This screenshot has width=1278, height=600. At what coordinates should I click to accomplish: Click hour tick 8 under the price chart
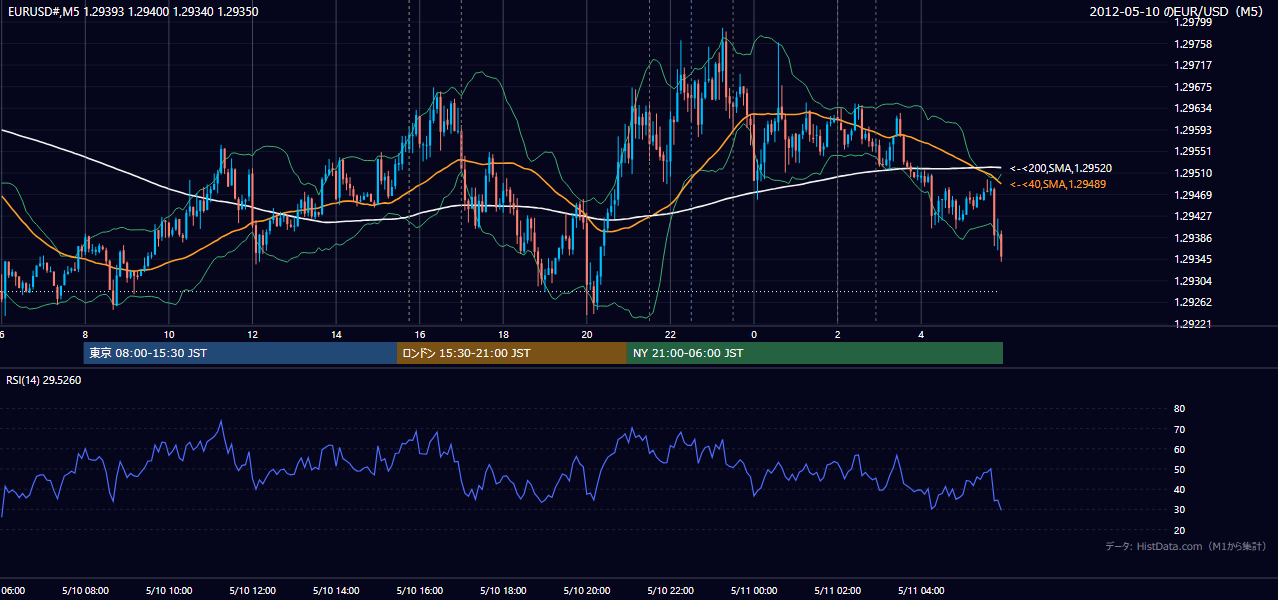pos(85,335)
